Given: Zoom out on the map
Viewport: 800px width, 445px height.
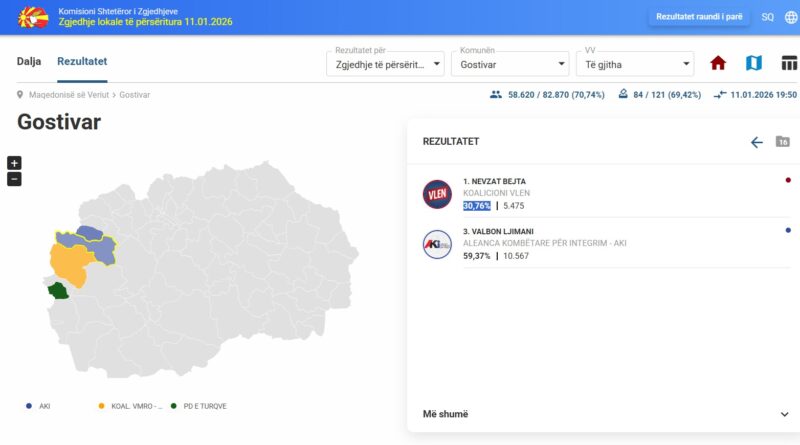Looking at the screenshot, I should [x=14, y=179].
